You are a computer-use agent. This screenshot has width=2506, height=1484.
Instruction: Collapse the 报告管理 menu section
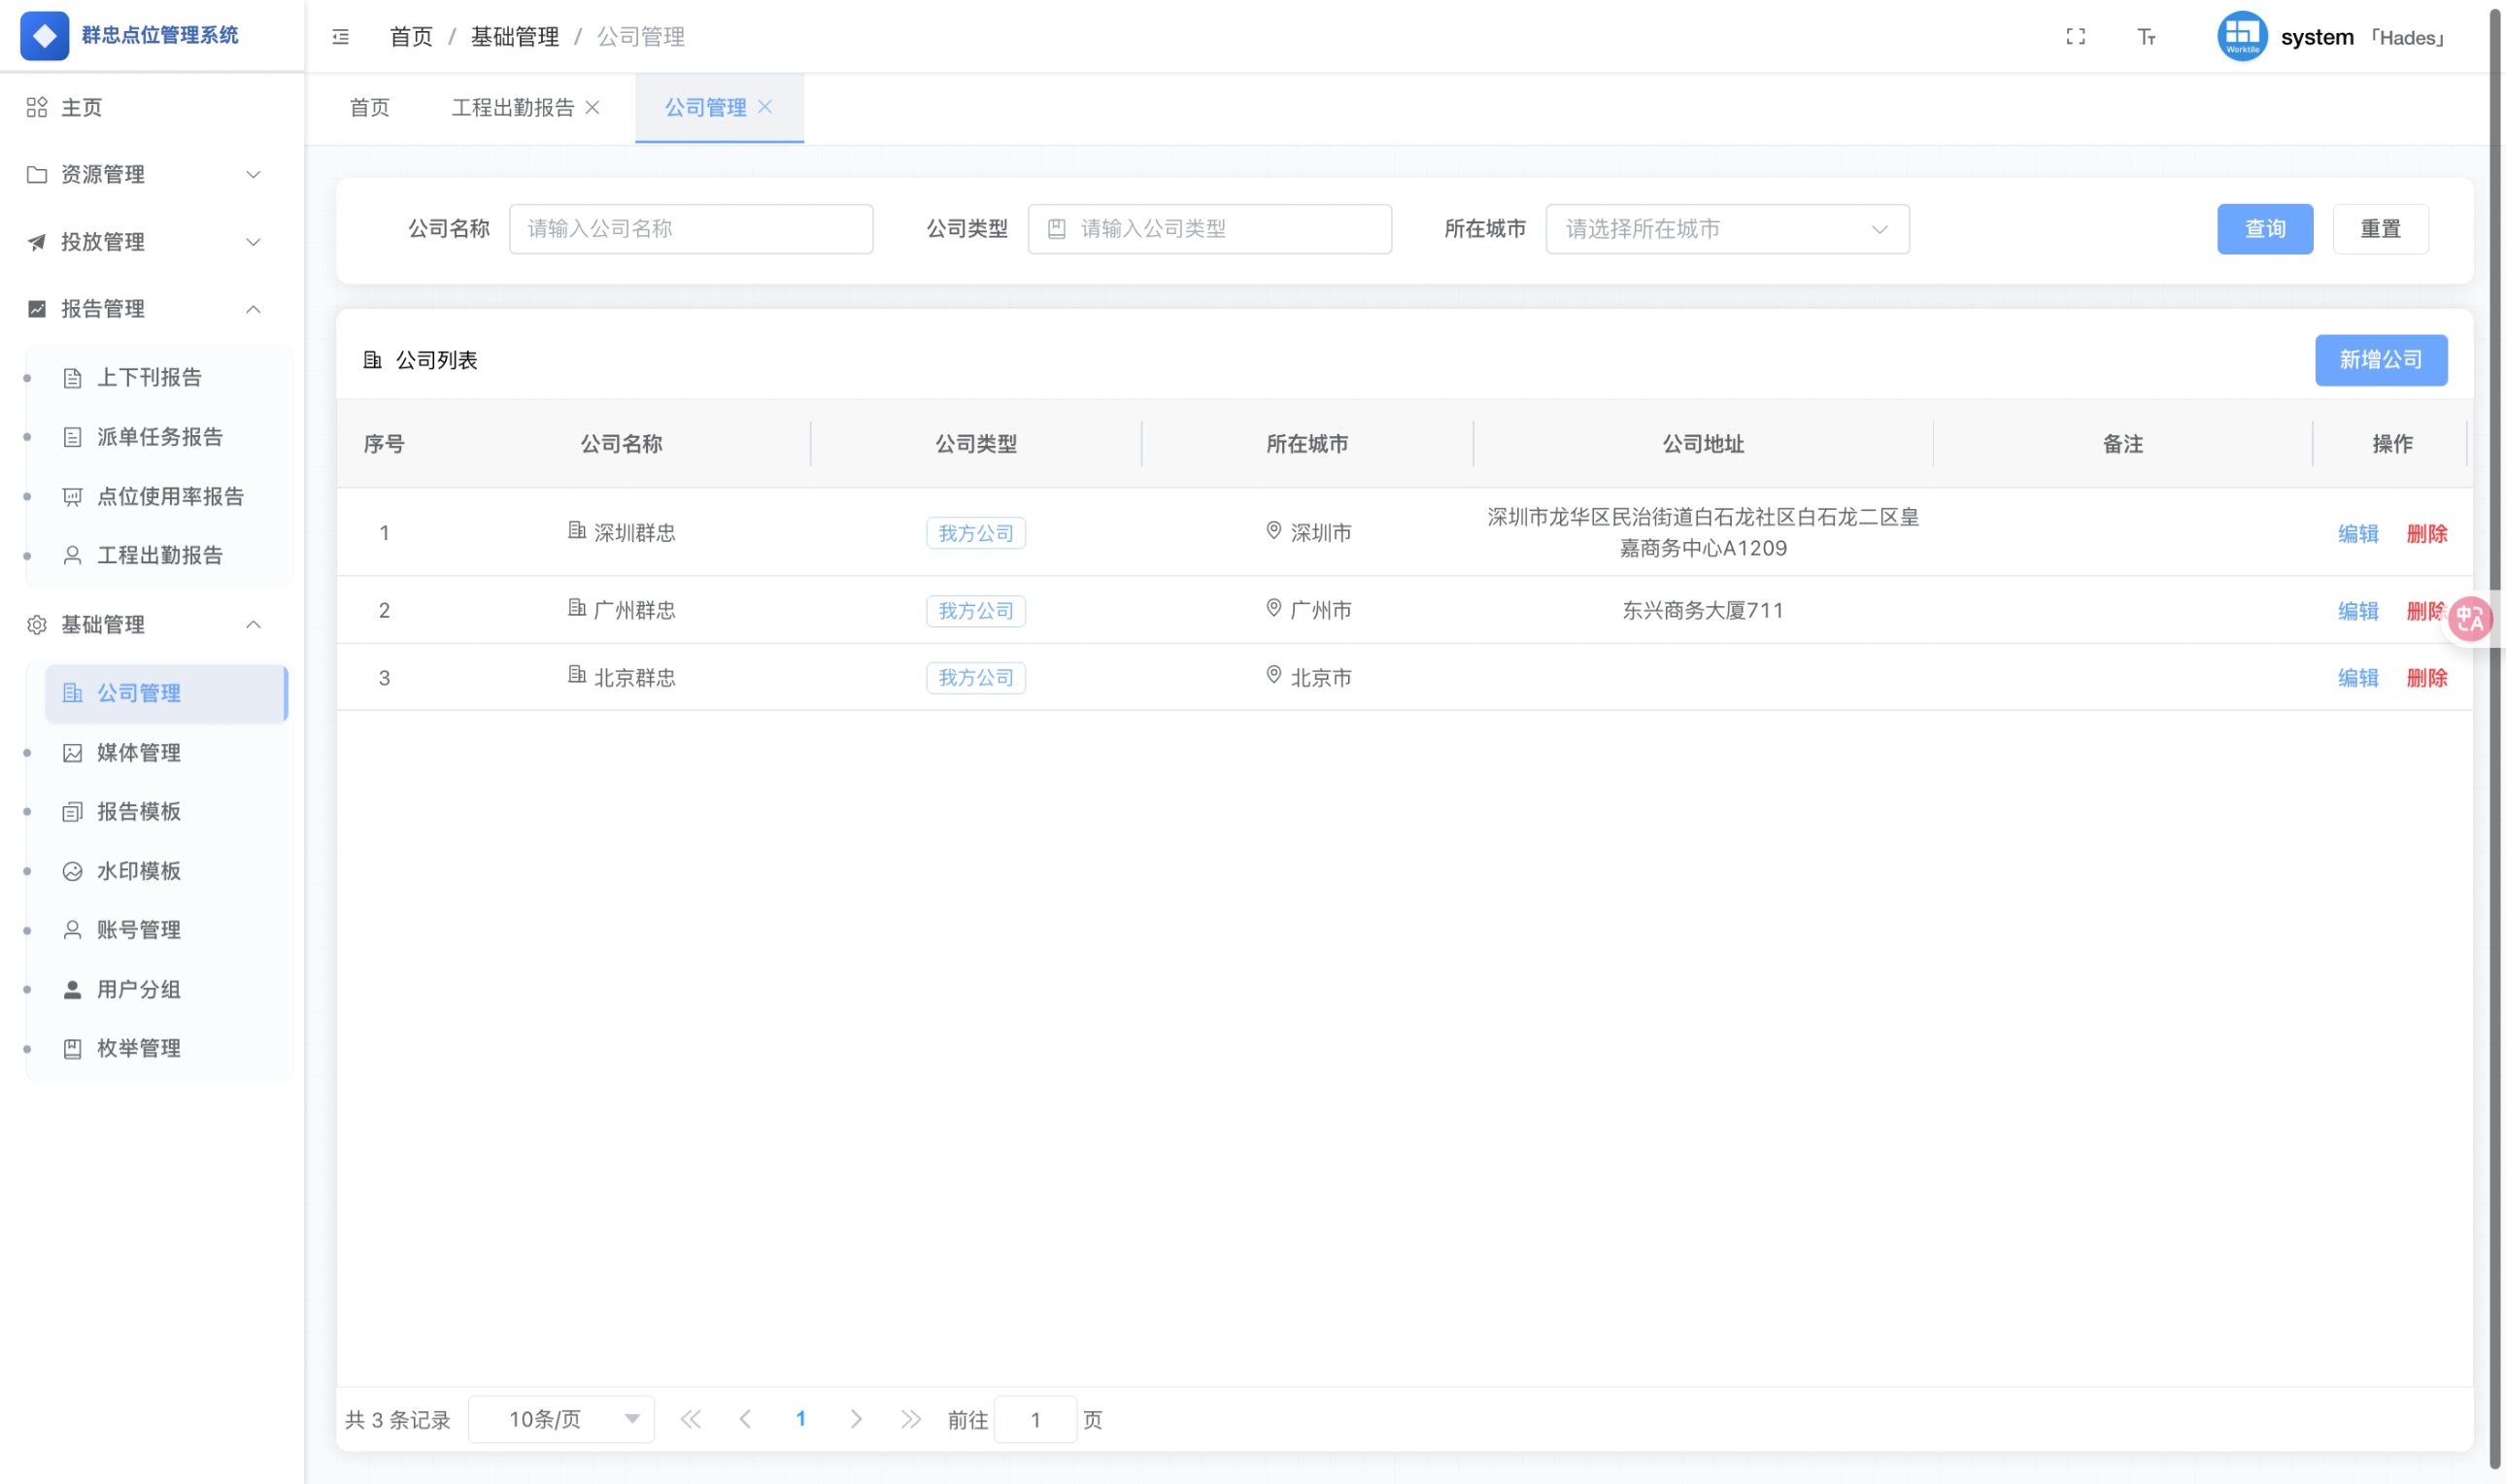(254, 308)
